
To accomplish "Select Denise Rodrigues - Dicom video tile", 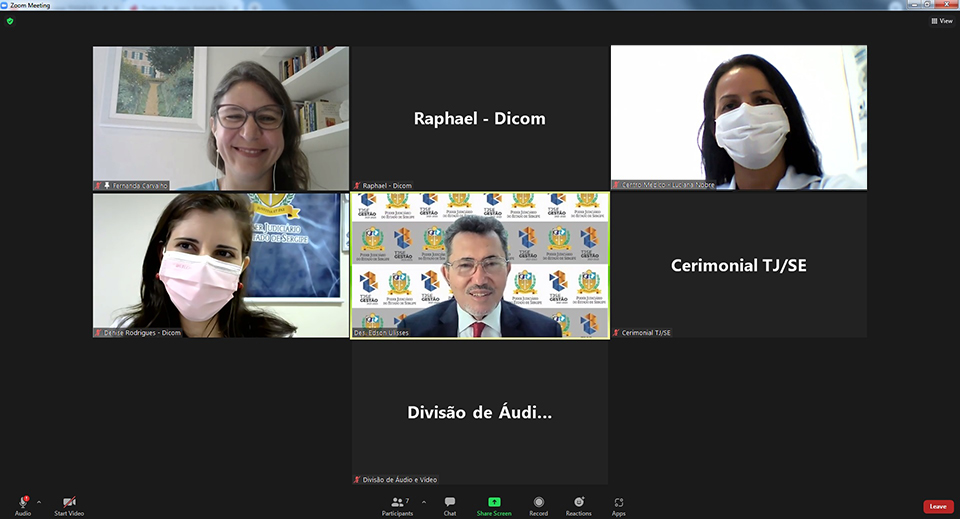I will (221, 265).
